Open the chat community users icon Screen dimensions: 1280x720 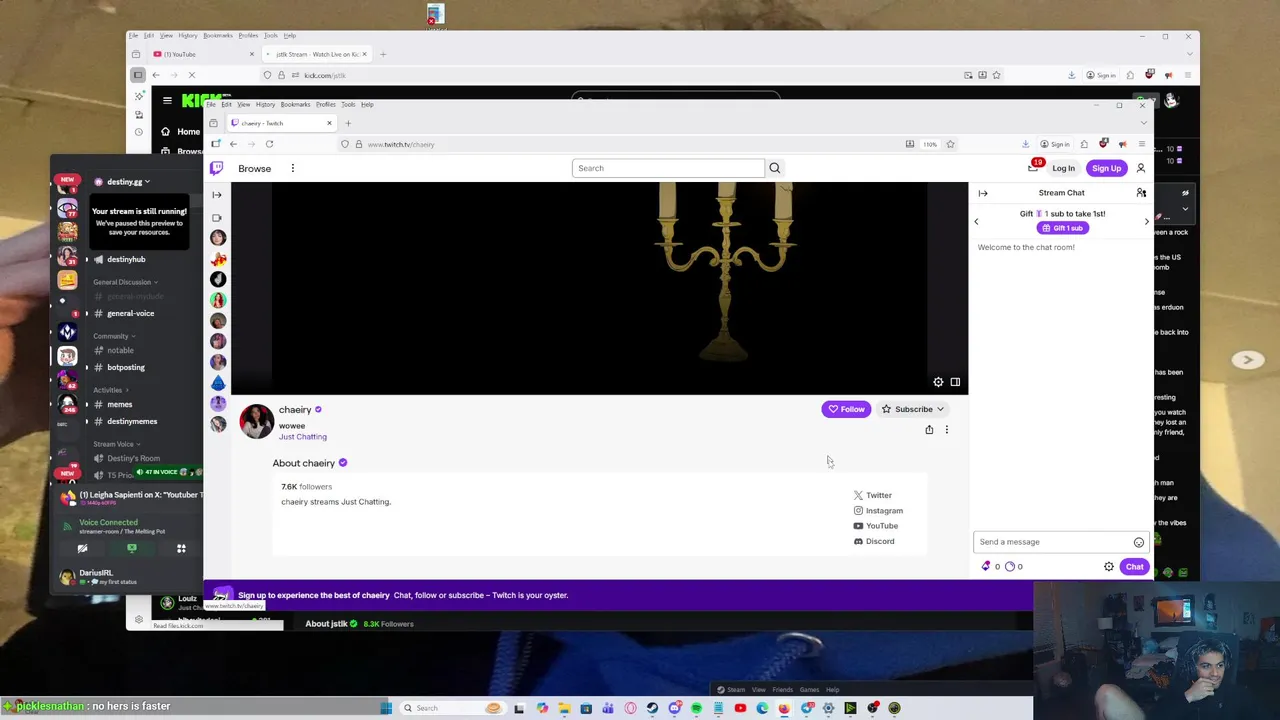tap(1141, 193)
